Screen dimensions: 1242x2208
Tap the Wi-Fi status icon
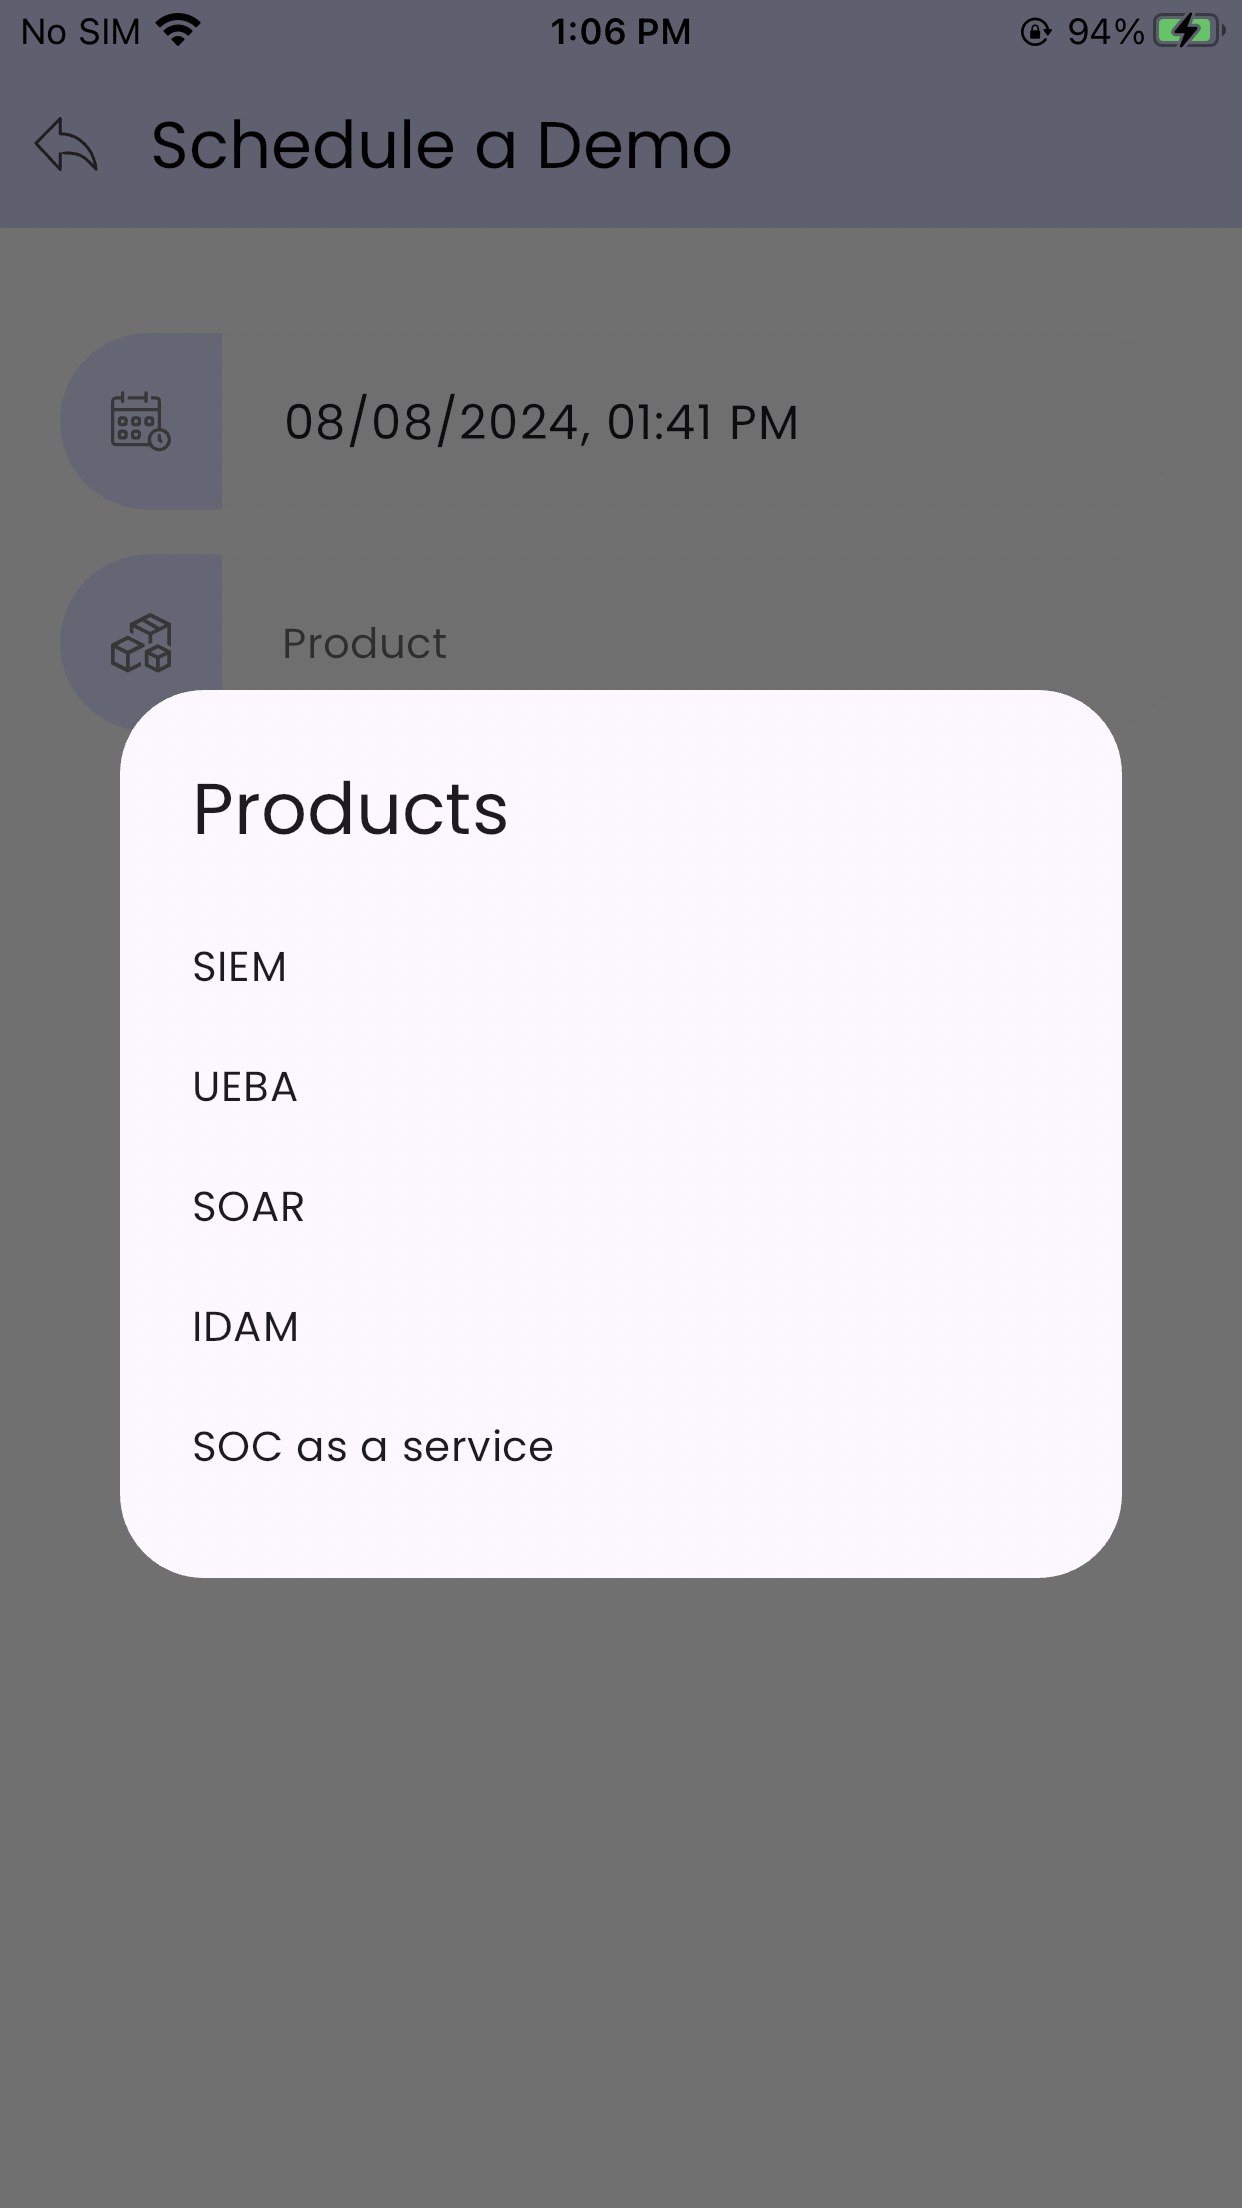[179, 31]
